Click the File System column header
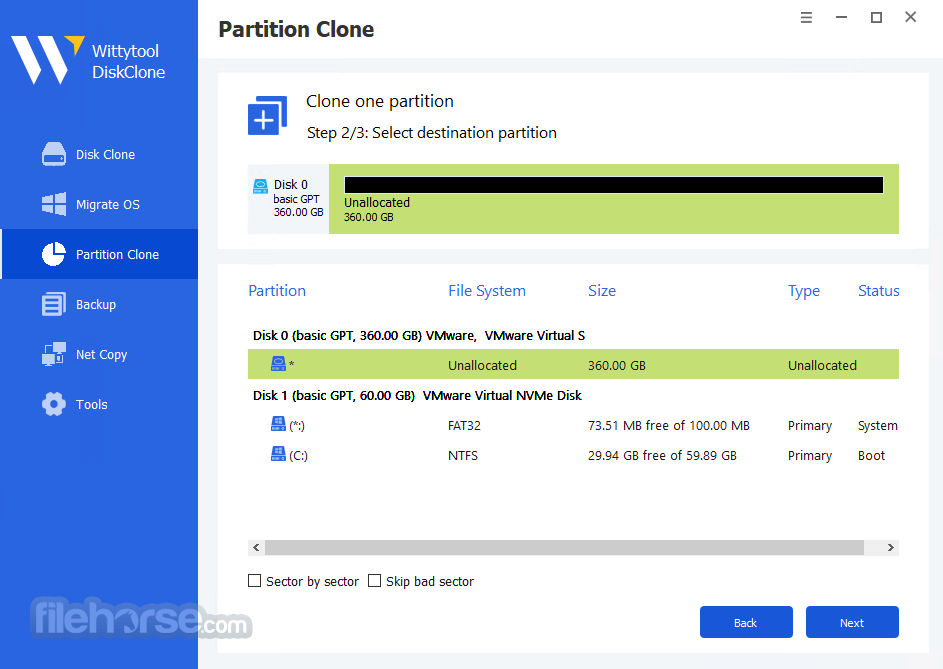Screen dimensions: 943x669 point(487,291)
